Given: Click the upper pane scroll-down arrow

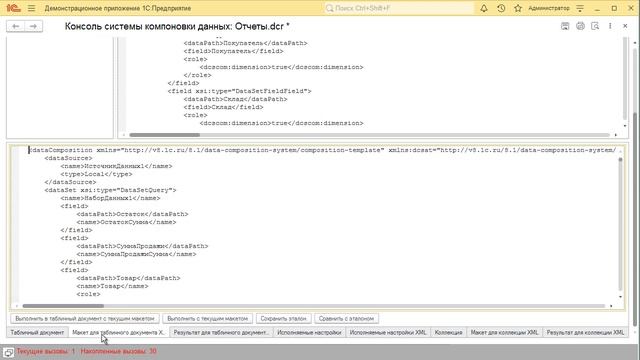Looking at the screenshot, I should 625,126.
